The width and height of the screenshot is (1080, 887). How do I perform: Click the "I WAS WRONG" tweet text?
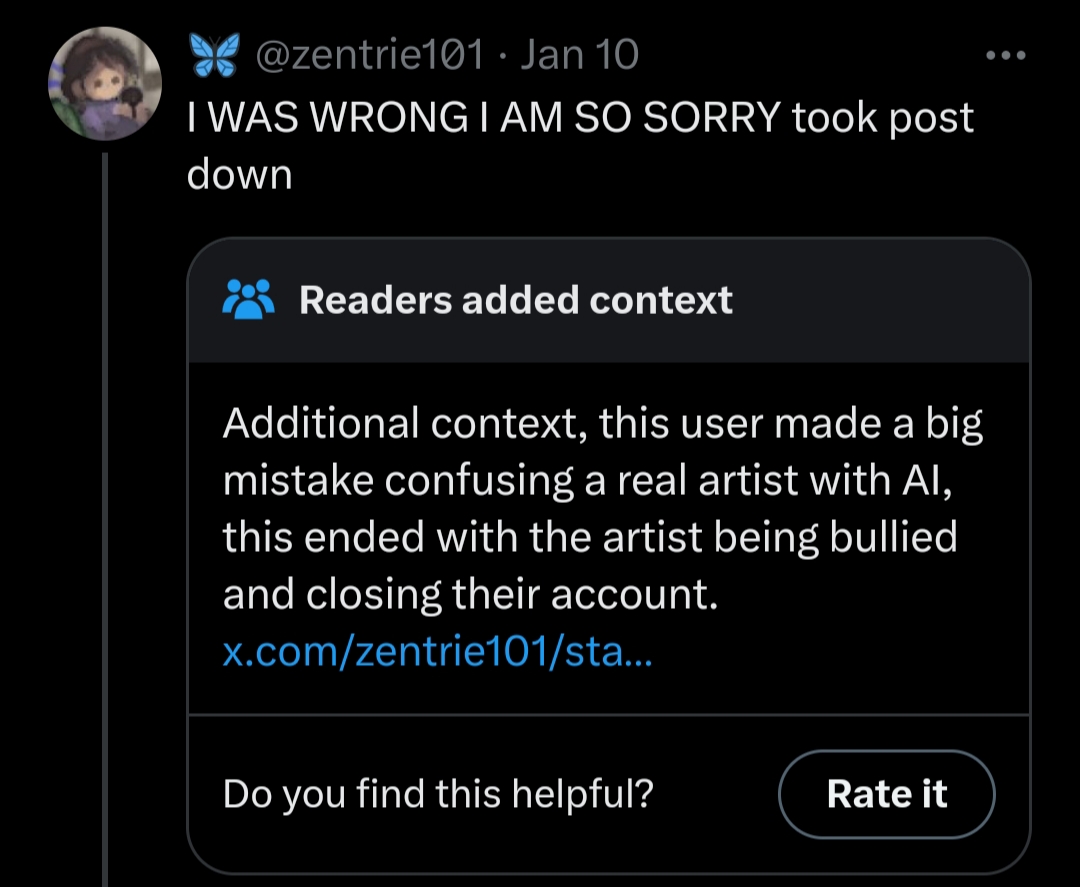tap(320, 119)
